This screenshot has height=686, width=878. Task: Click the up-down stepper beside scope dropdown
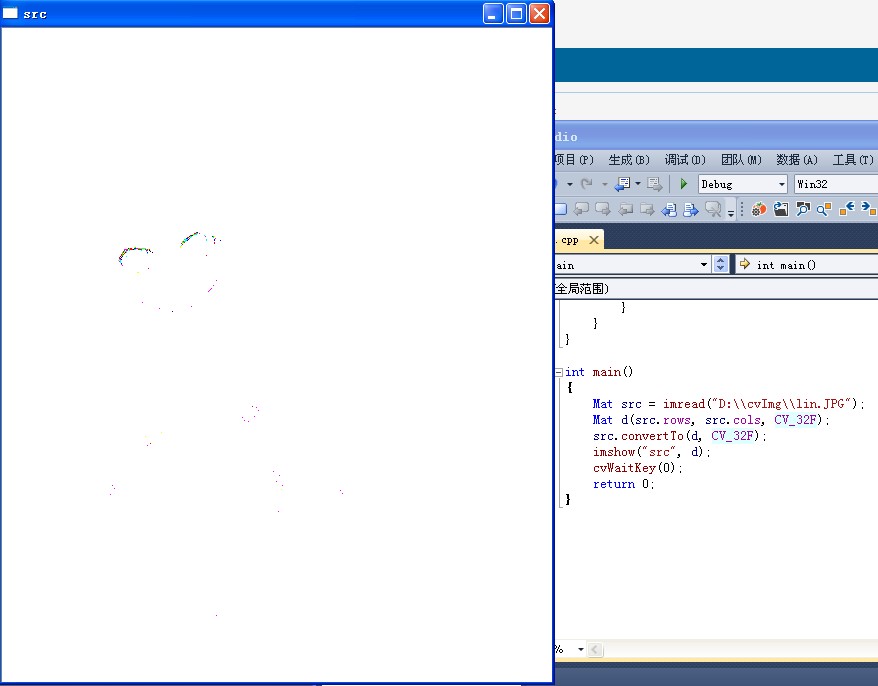721,264
